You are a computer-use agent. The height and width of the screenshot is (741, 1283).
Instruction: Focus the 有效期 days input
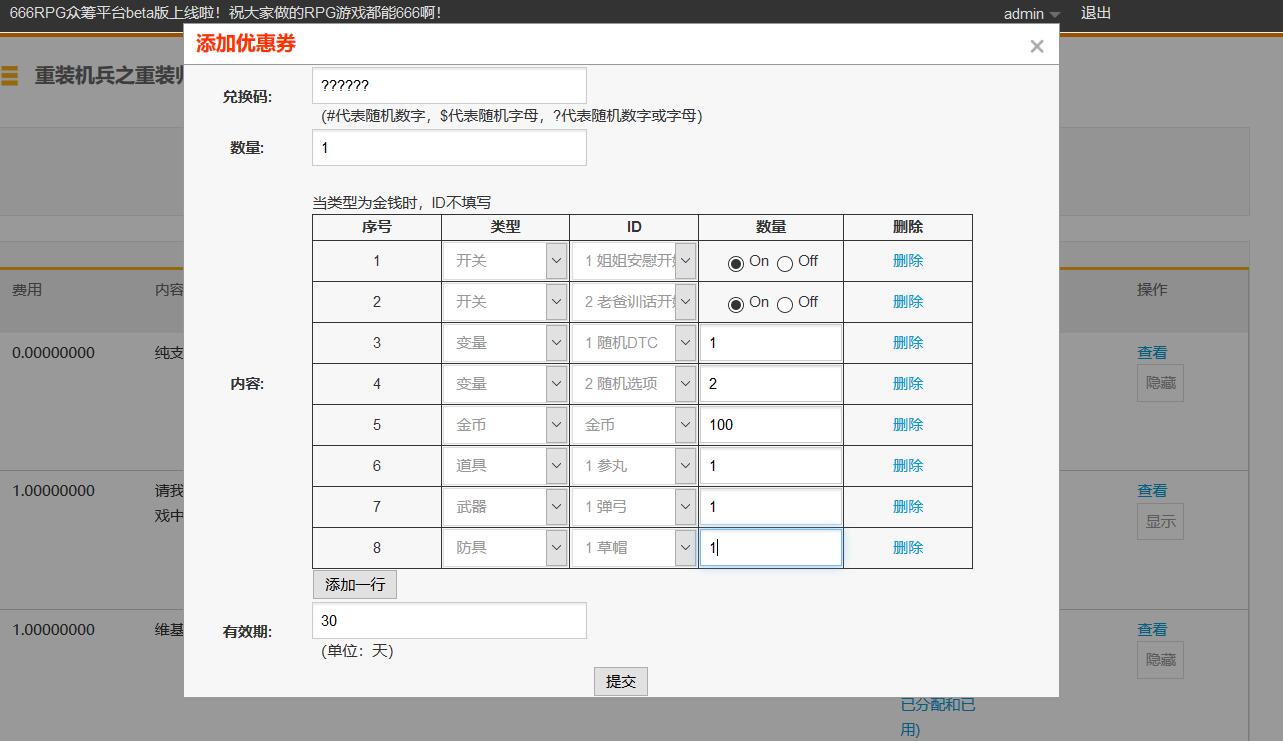tap(449, 621)
